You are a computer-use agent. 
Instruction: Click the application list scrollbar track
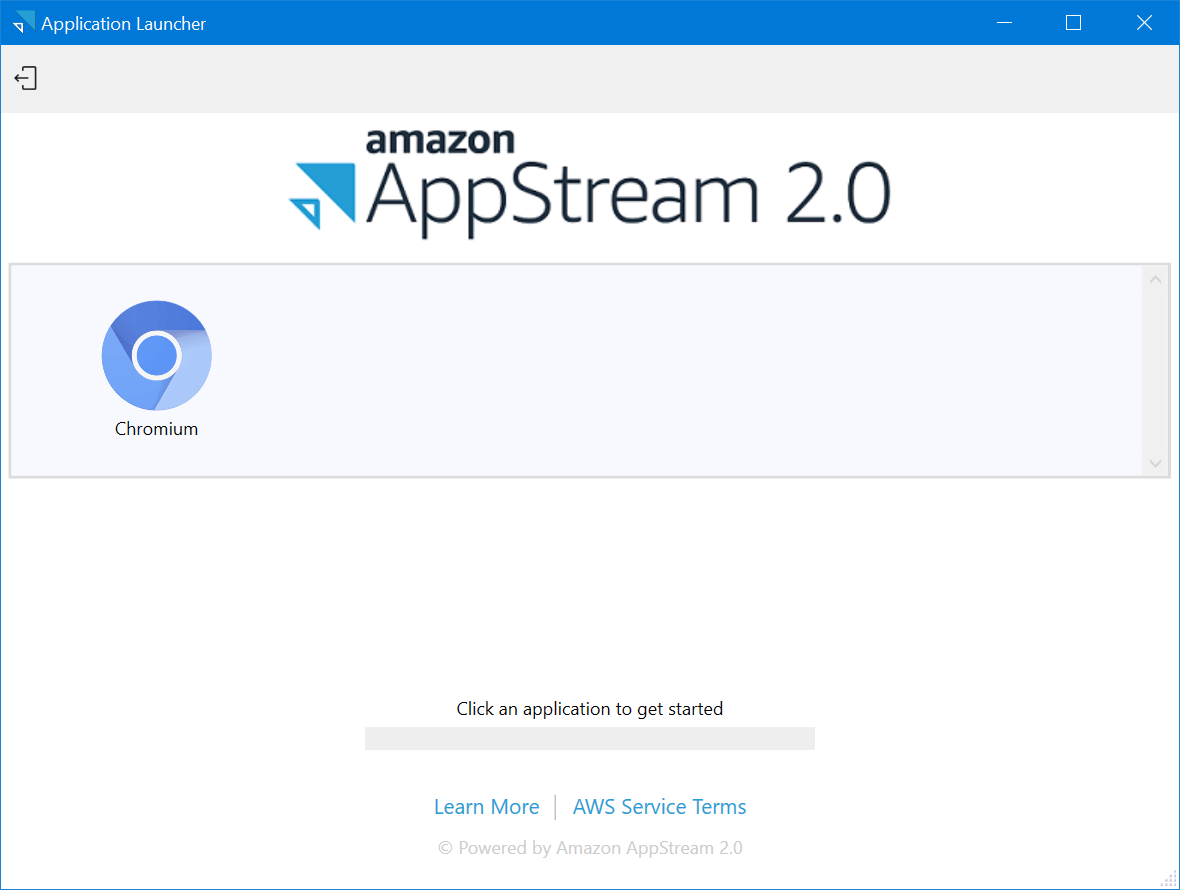[x=1155, y=370]
